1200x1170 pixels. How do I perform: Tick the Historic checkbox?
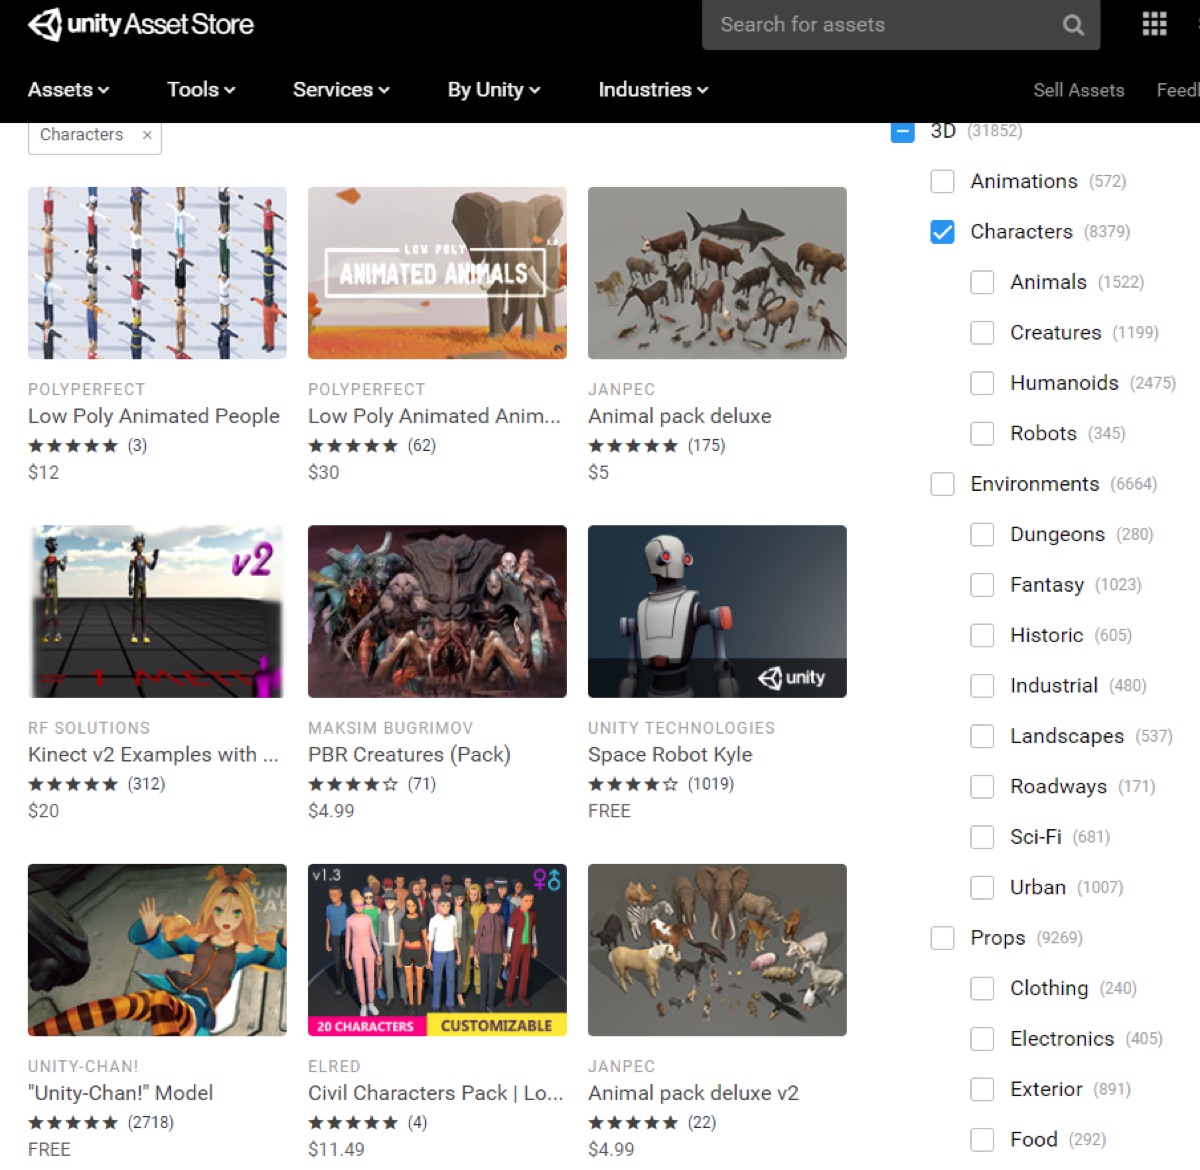982,635
